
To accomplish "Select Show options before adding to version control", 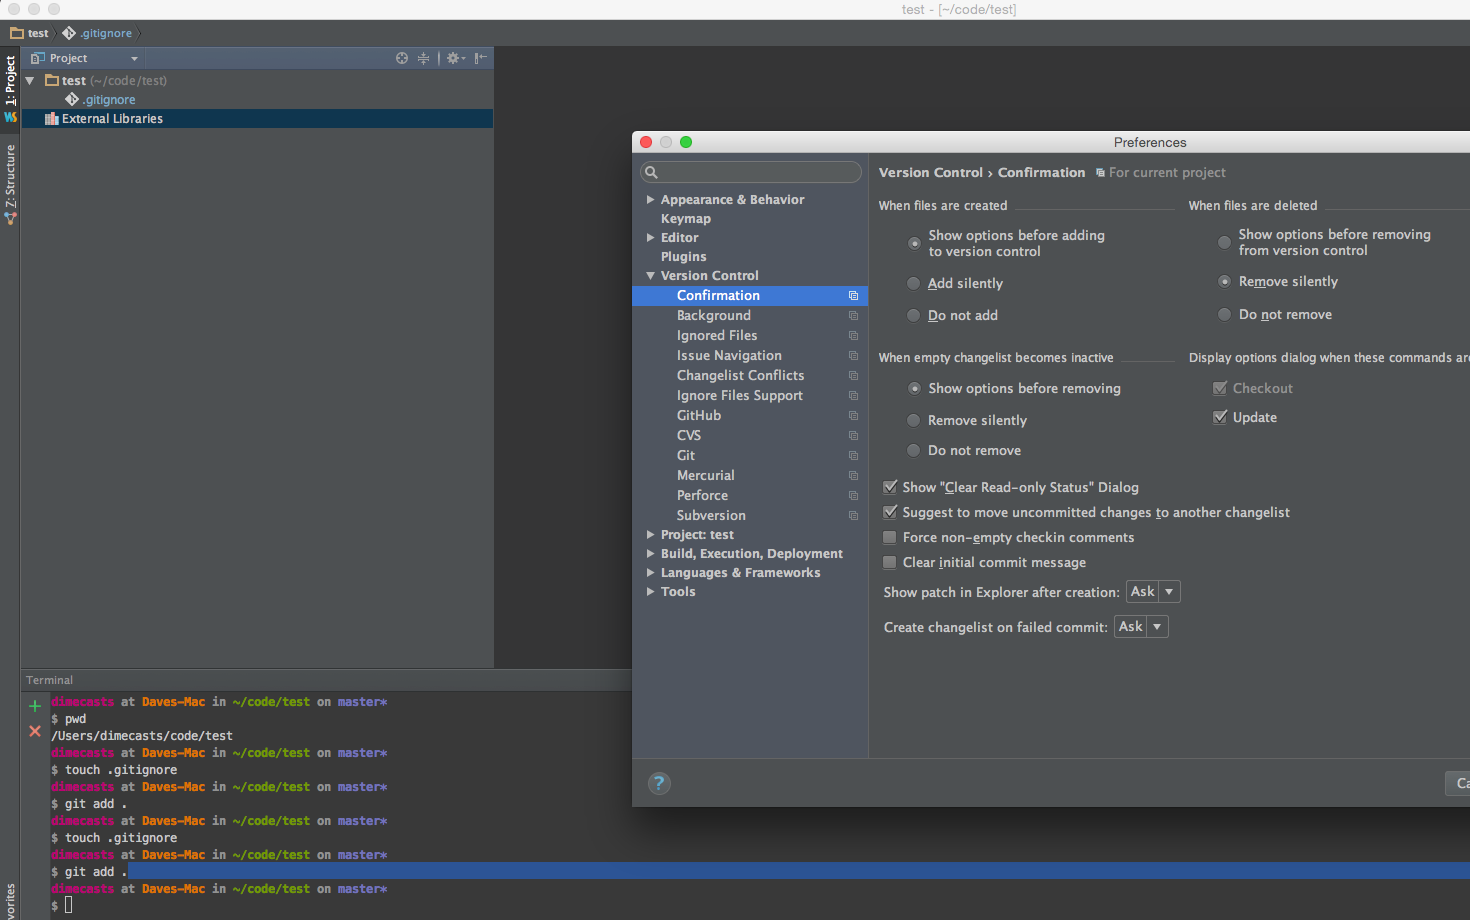I will coord(914,243).
